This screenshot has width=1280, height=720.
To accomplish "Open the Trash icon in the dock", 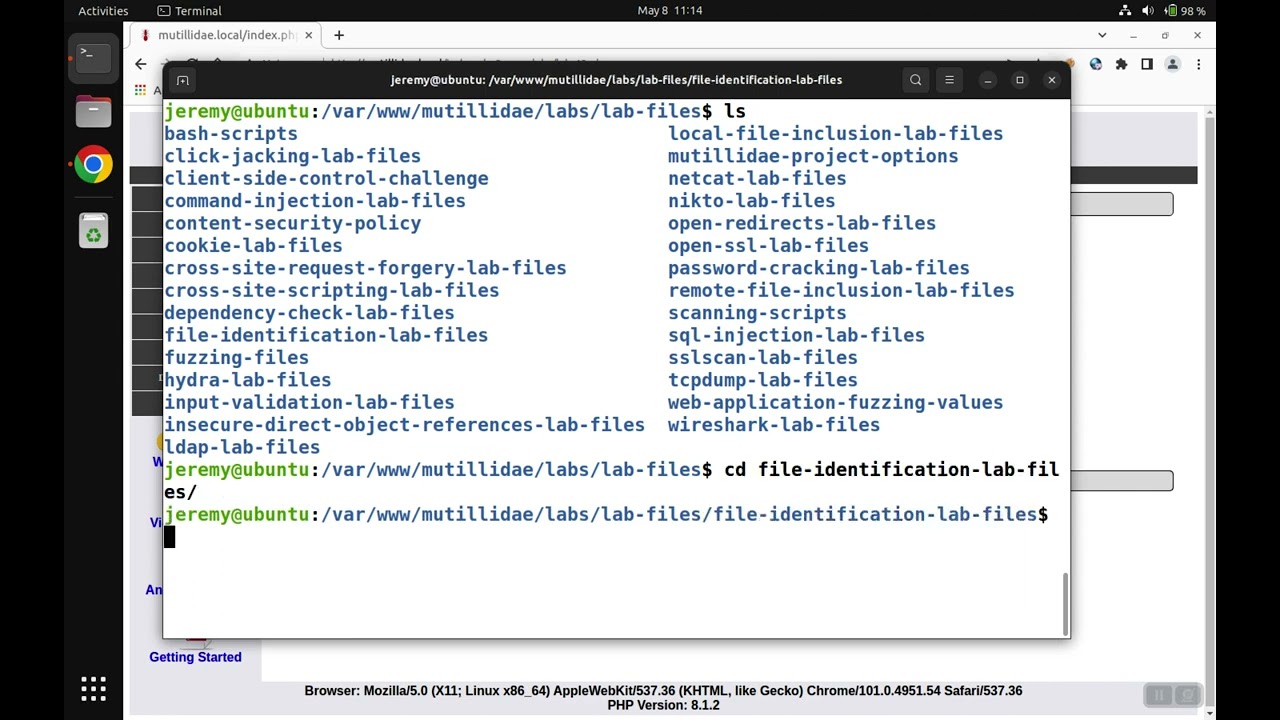I will click(93, 231).
